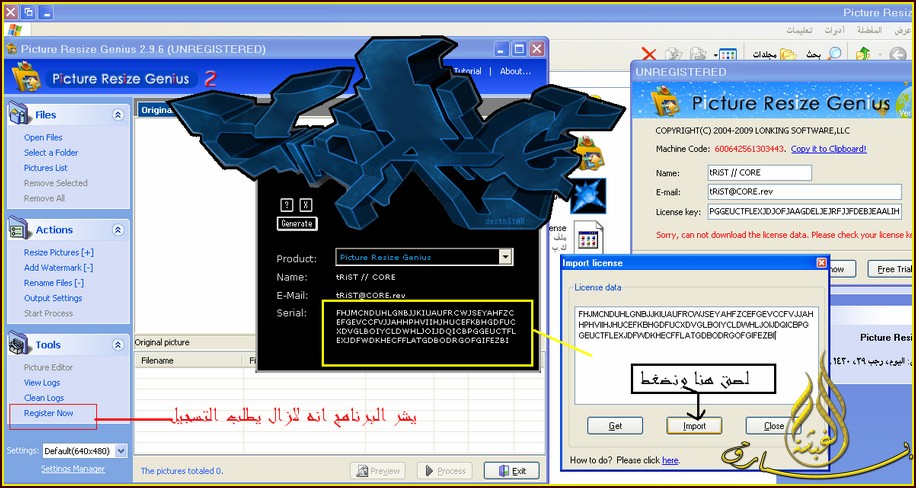Image resolution: width=916 pixels, height=488 pixels.
Task: Open the Pictures List
Action: click(46, 168)
